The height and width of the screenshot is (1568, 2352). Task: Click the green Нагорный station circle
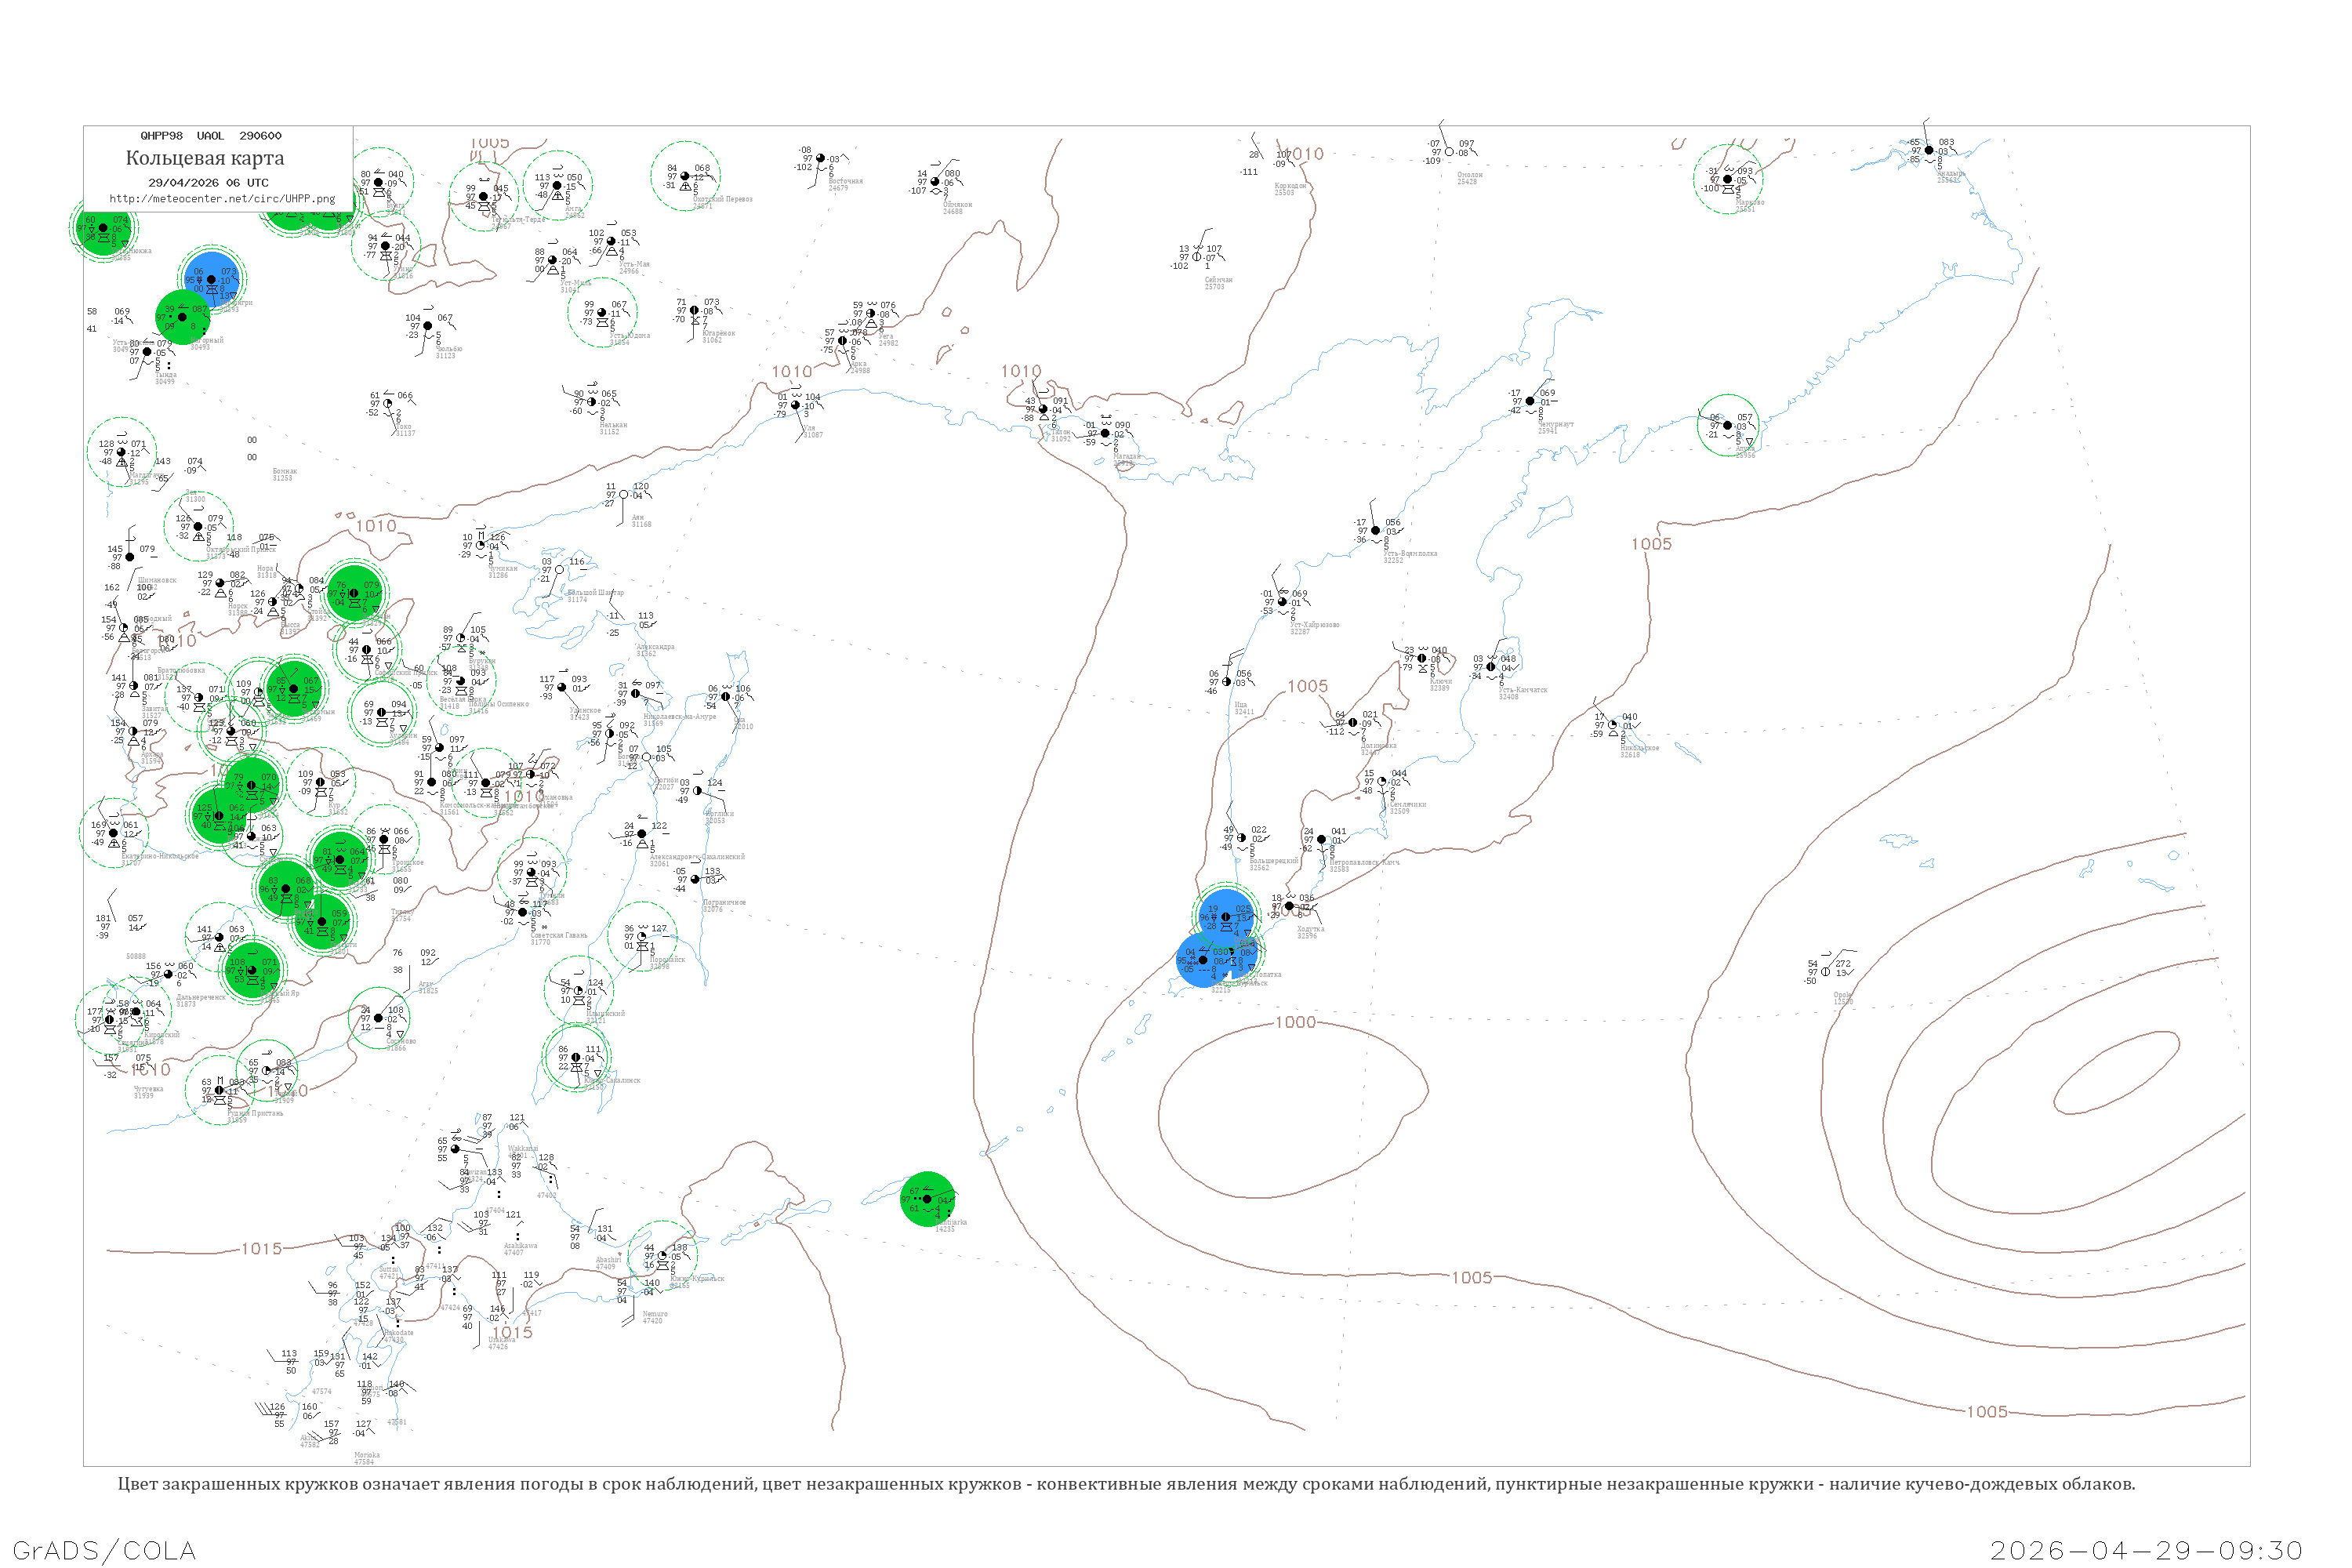coord(182,317)
